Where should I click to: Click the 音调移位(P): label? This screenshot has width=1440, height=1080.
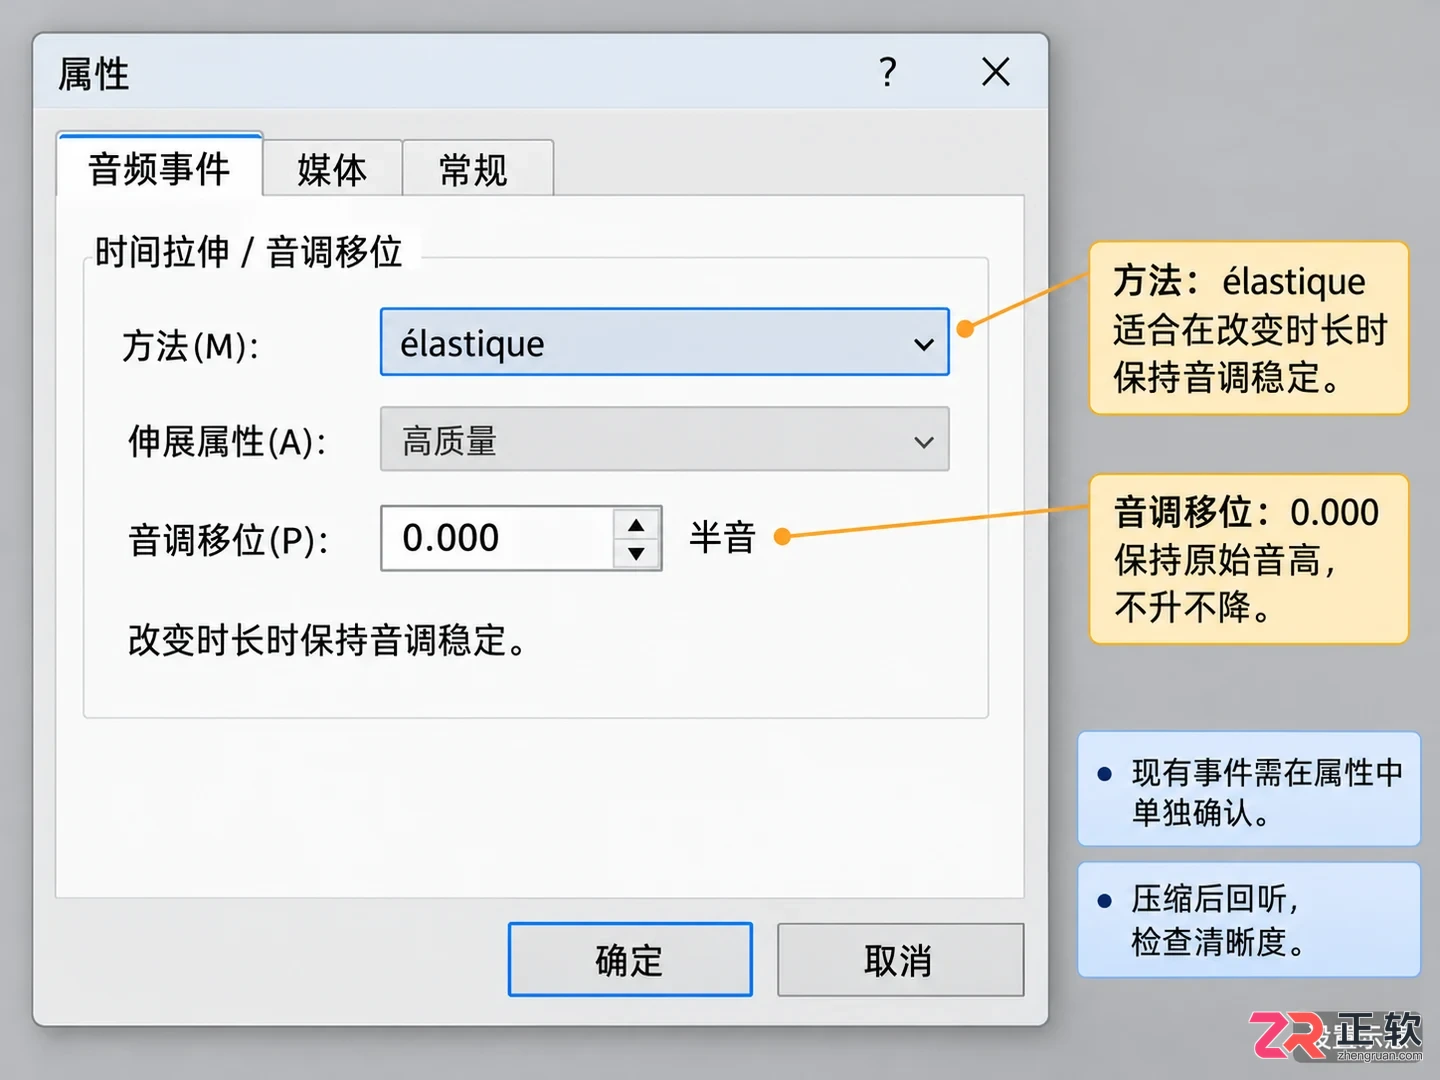[229, 540]
